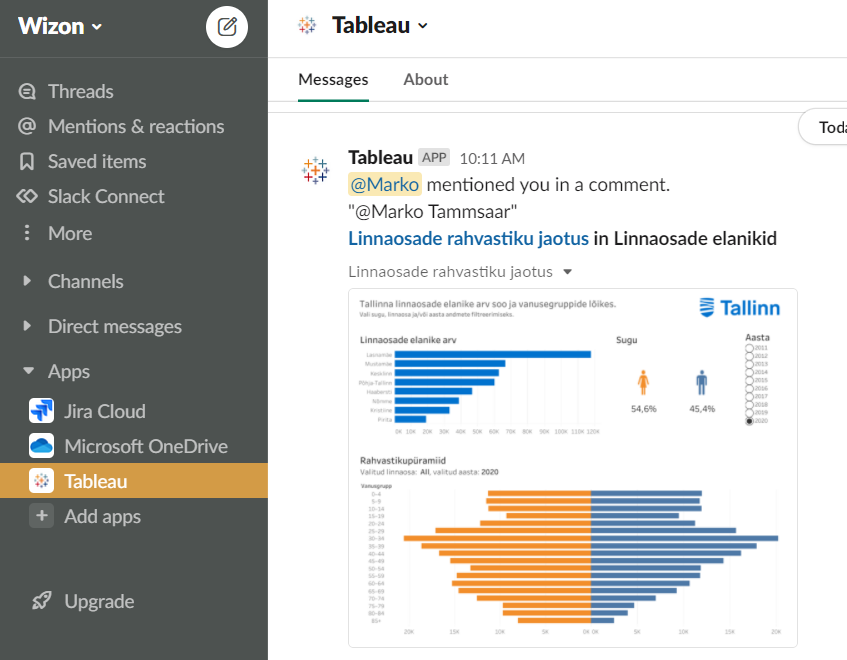Expand the Channels section
Viewport: 847px width, 660px height.
point(27,281)
